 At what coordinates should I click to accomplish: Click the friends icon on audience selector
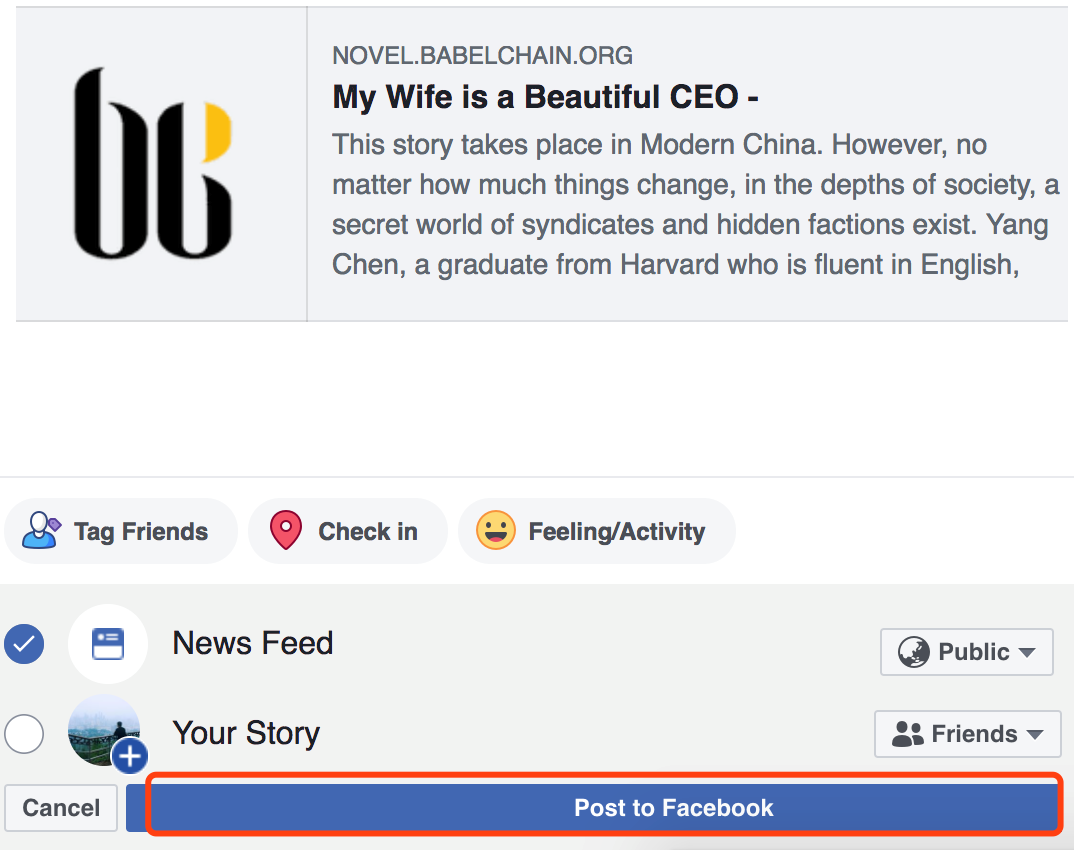tap(908, 735)
